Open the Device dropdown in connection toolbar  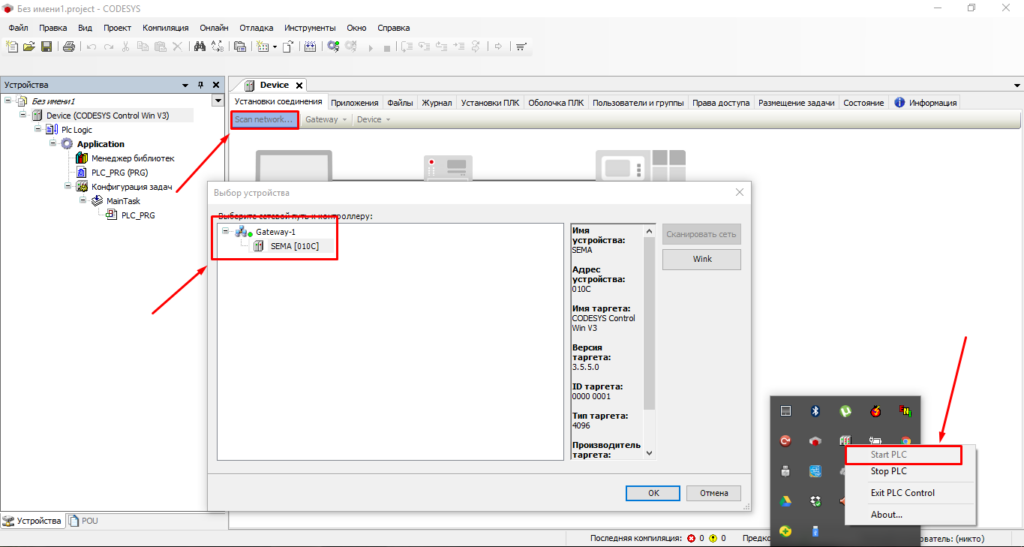coord(373,120)
